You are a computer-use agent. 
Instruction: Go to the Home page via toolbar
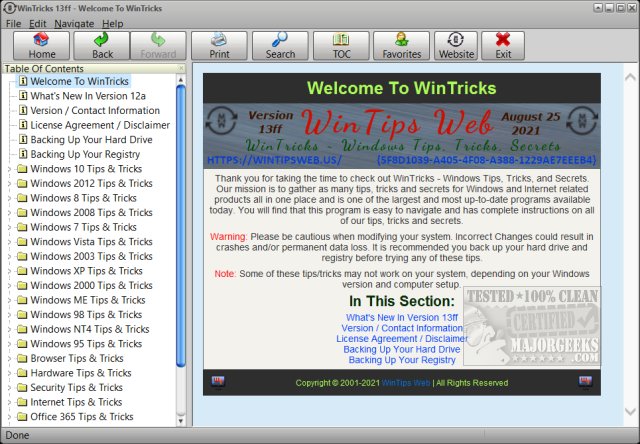pyautogui.click(x=41, y=46)
